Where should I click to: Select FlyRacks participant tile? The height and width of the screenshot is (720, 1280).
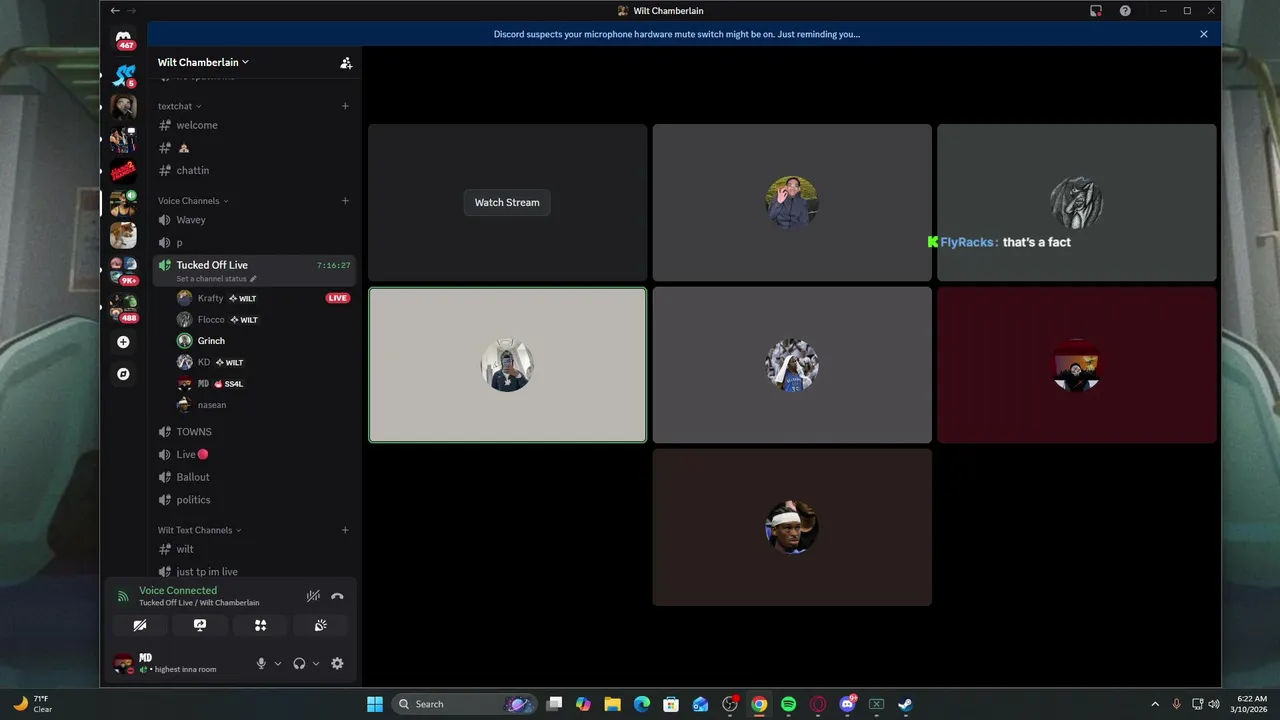tap(1077, 203)
